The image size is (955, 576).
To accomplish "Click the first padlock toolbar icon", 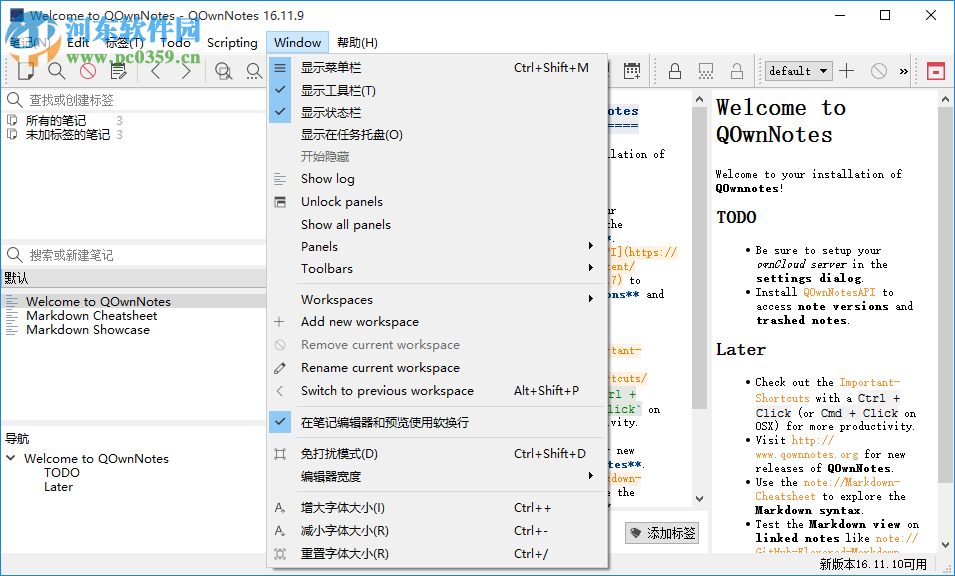I will click(675, 71).
